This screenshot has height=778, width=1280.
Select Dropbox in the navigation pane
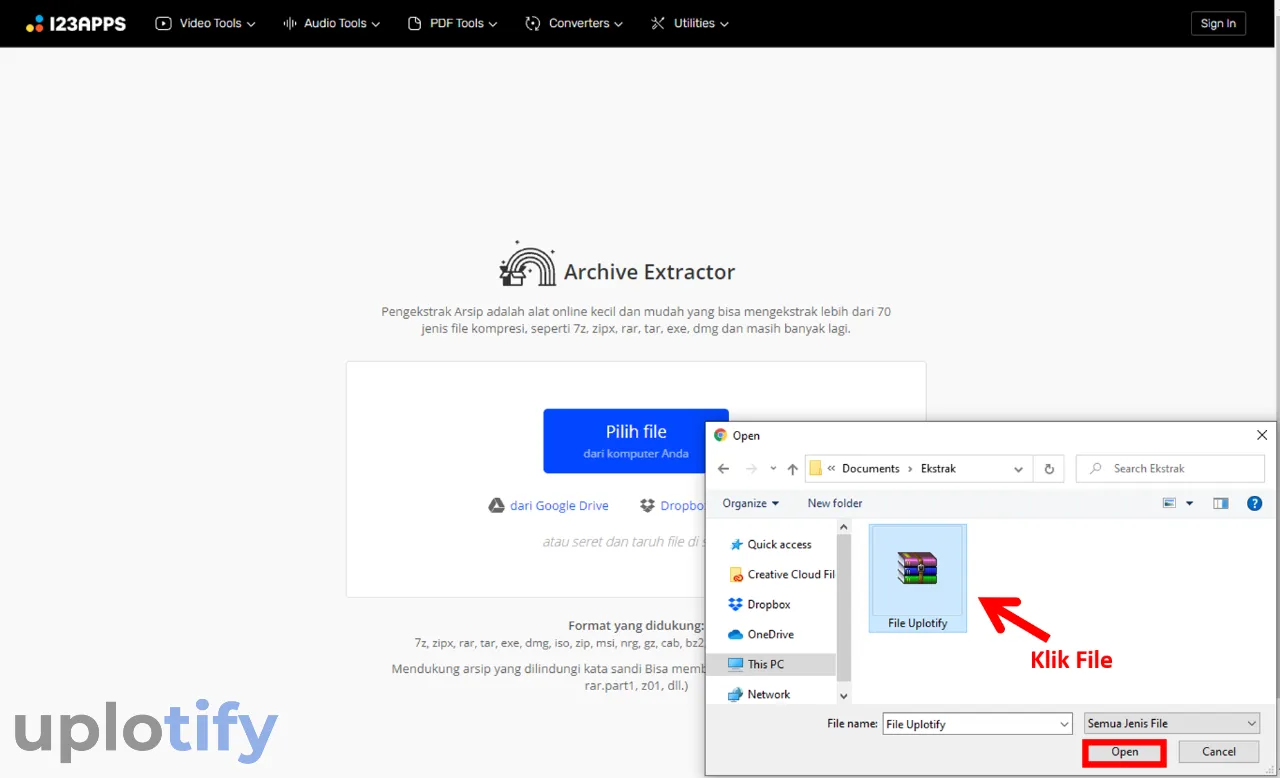point(769,605)
